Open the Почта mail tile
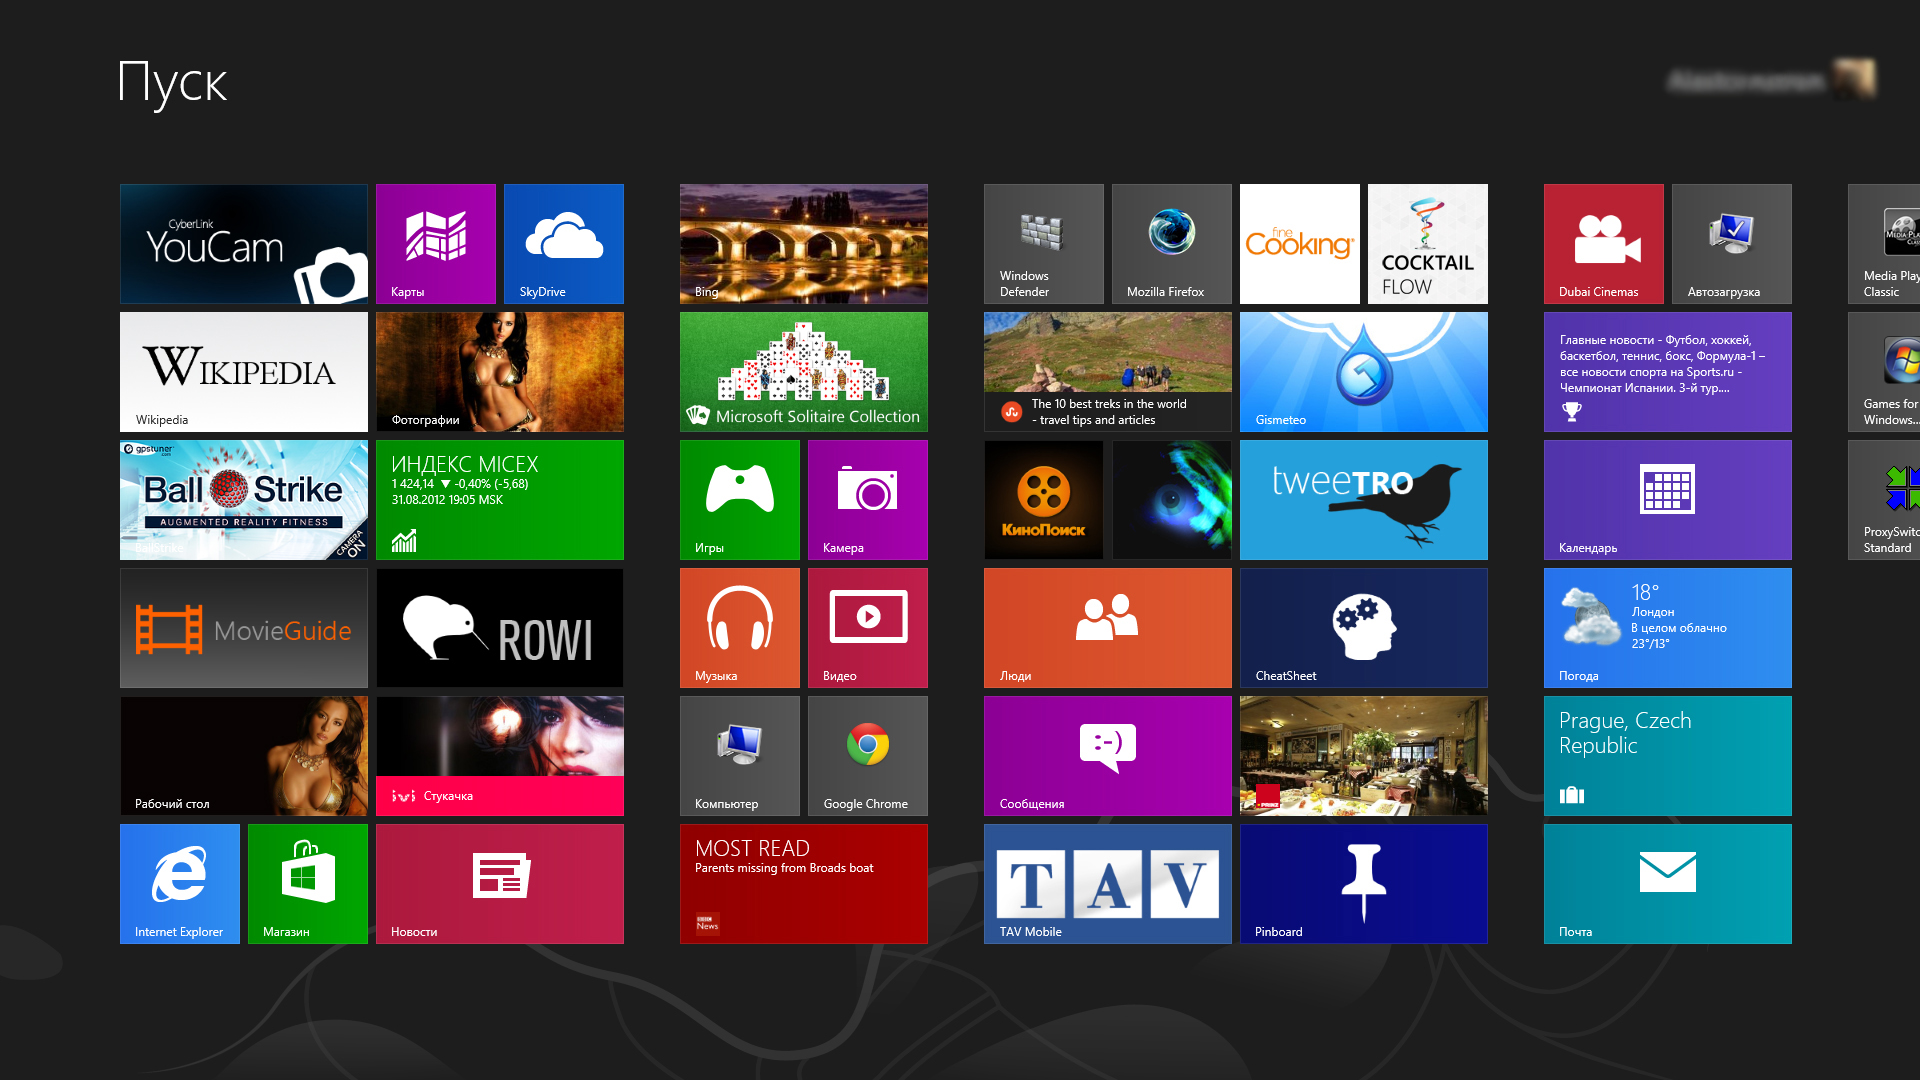 coord(1667,883)
